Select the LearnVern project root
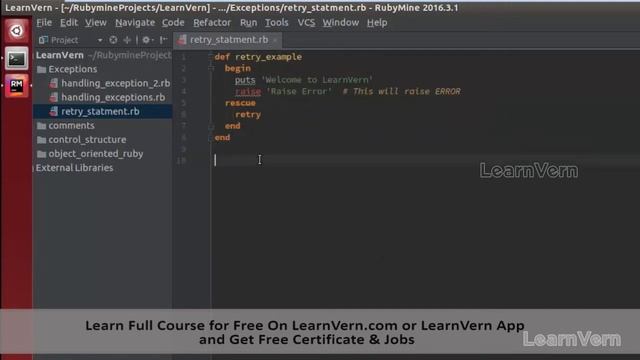The image size is (640, 360). click(x=60, y=55)
